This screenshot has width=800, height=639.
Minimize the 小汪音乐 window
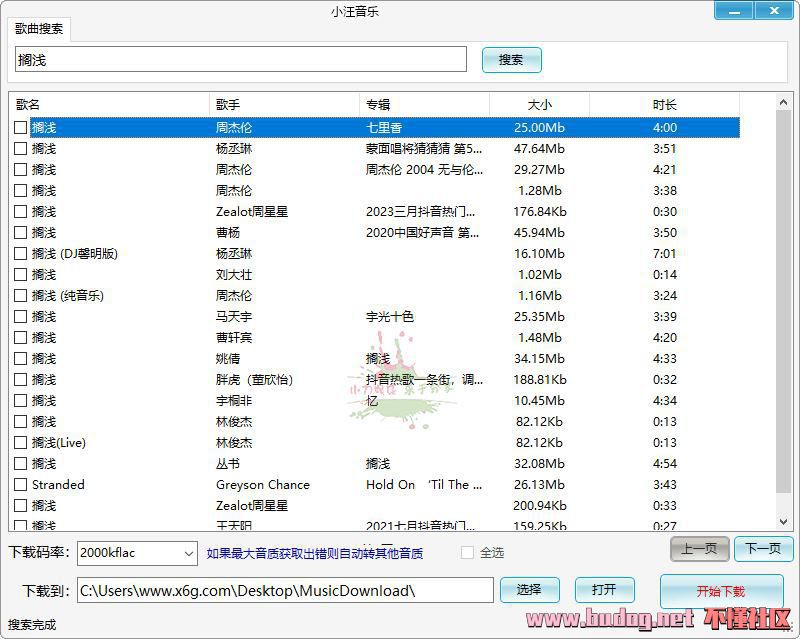pos(733,11)
